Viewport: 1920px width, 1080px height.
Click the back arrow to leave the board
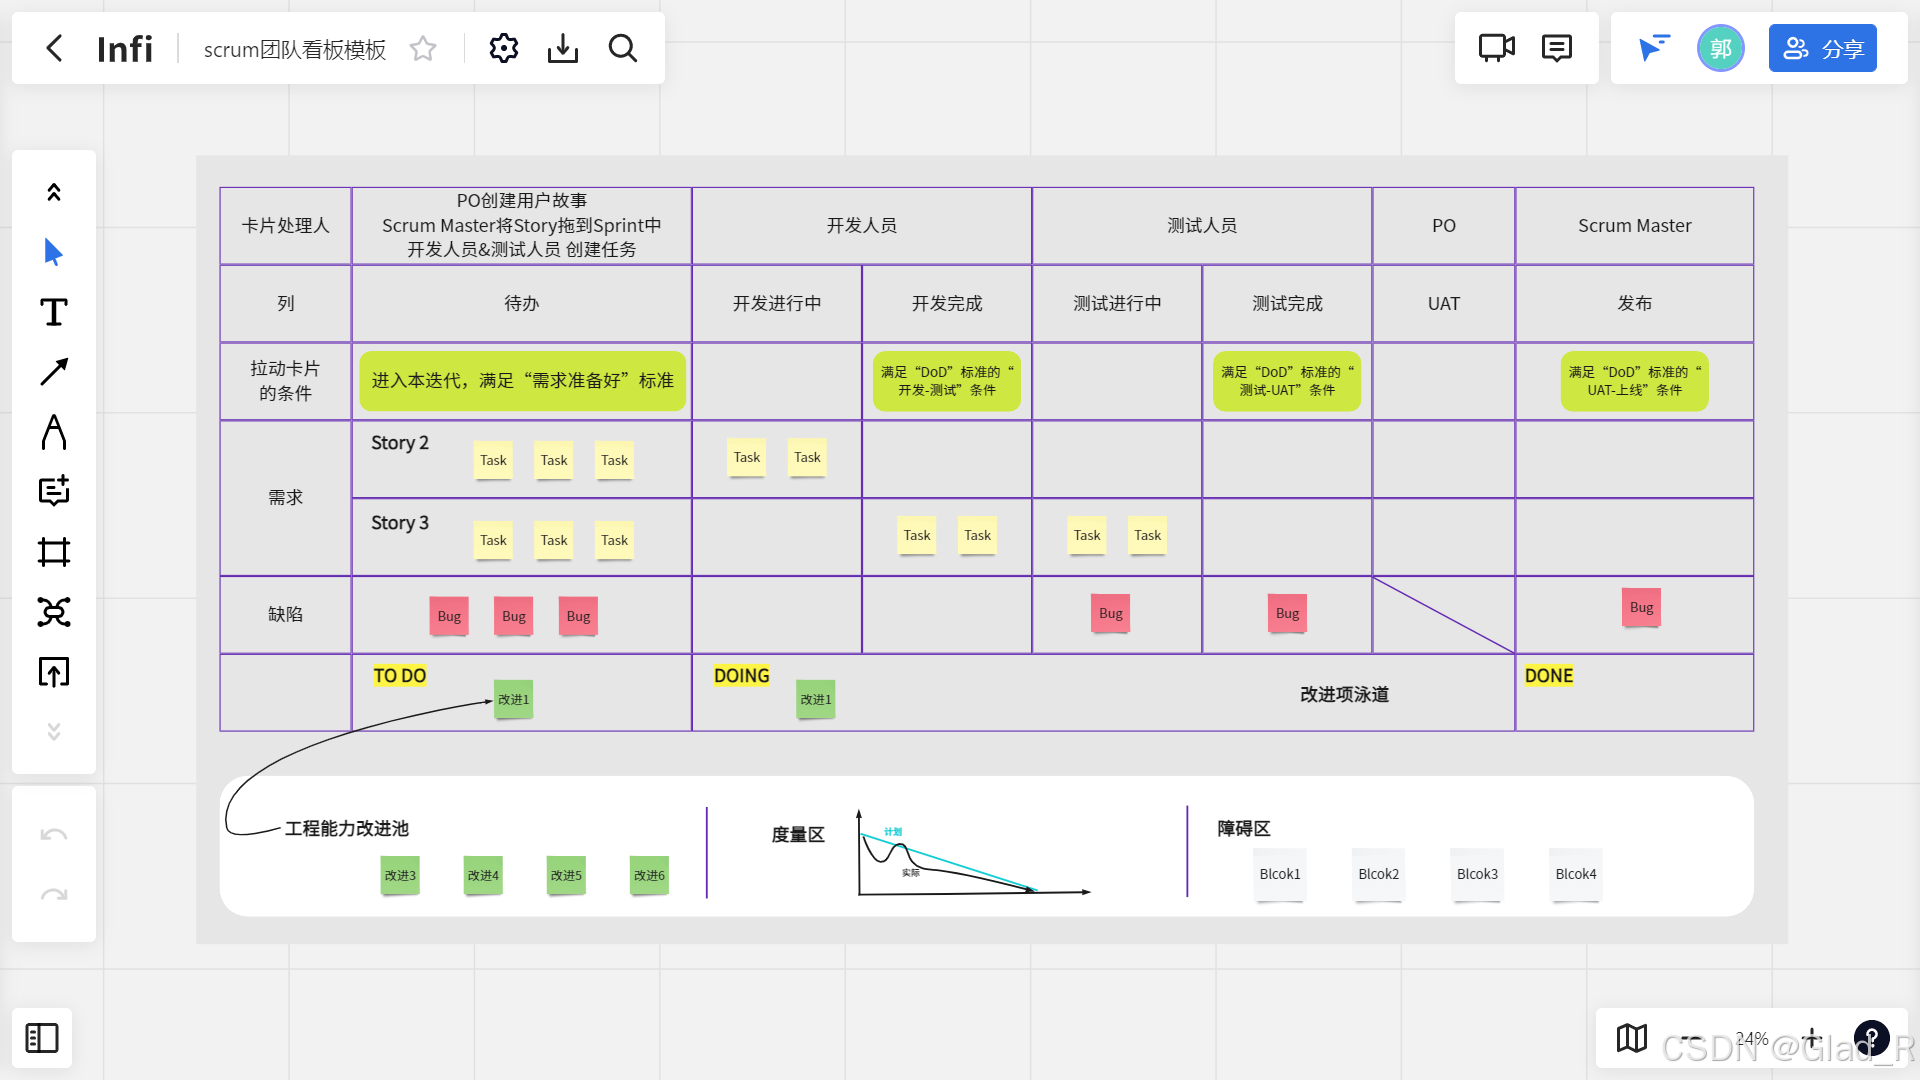[55, 48]
